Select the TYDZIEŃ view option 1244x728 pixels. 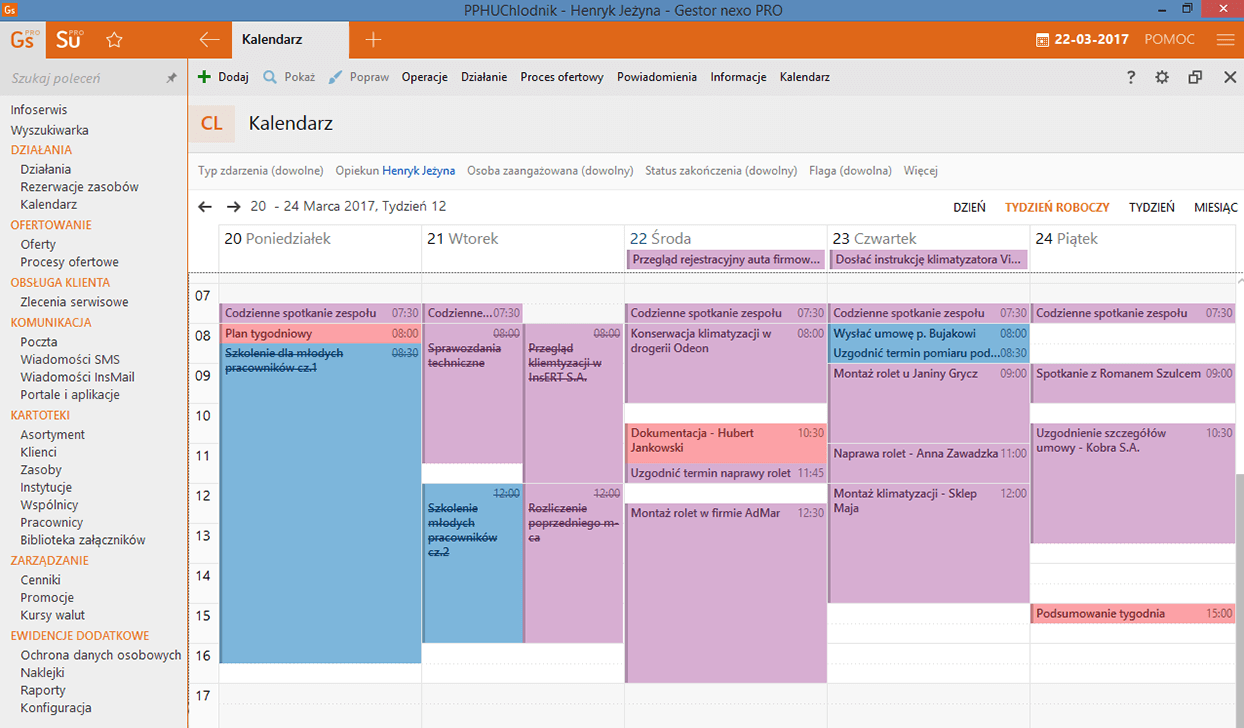tap(1151, 207)
